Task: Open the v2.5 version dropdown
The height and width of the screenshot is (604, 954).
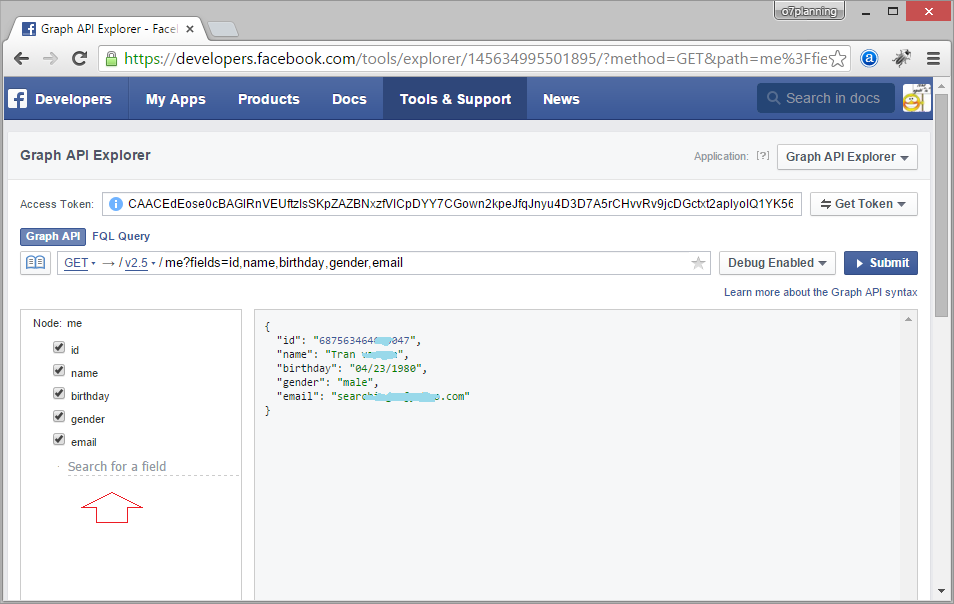Action: click(x=140, y=263)
